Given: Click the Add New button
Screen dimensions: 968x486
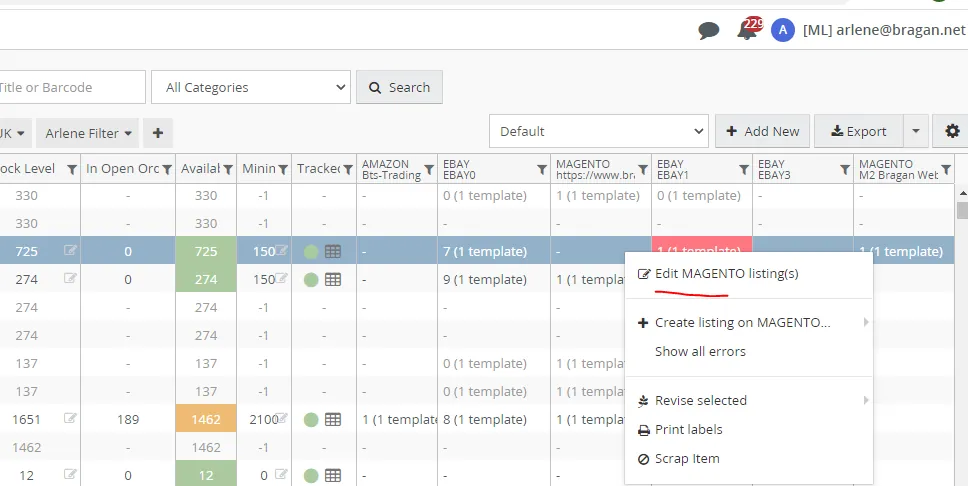Looking at the screenshot, I should tap(762, 131).
